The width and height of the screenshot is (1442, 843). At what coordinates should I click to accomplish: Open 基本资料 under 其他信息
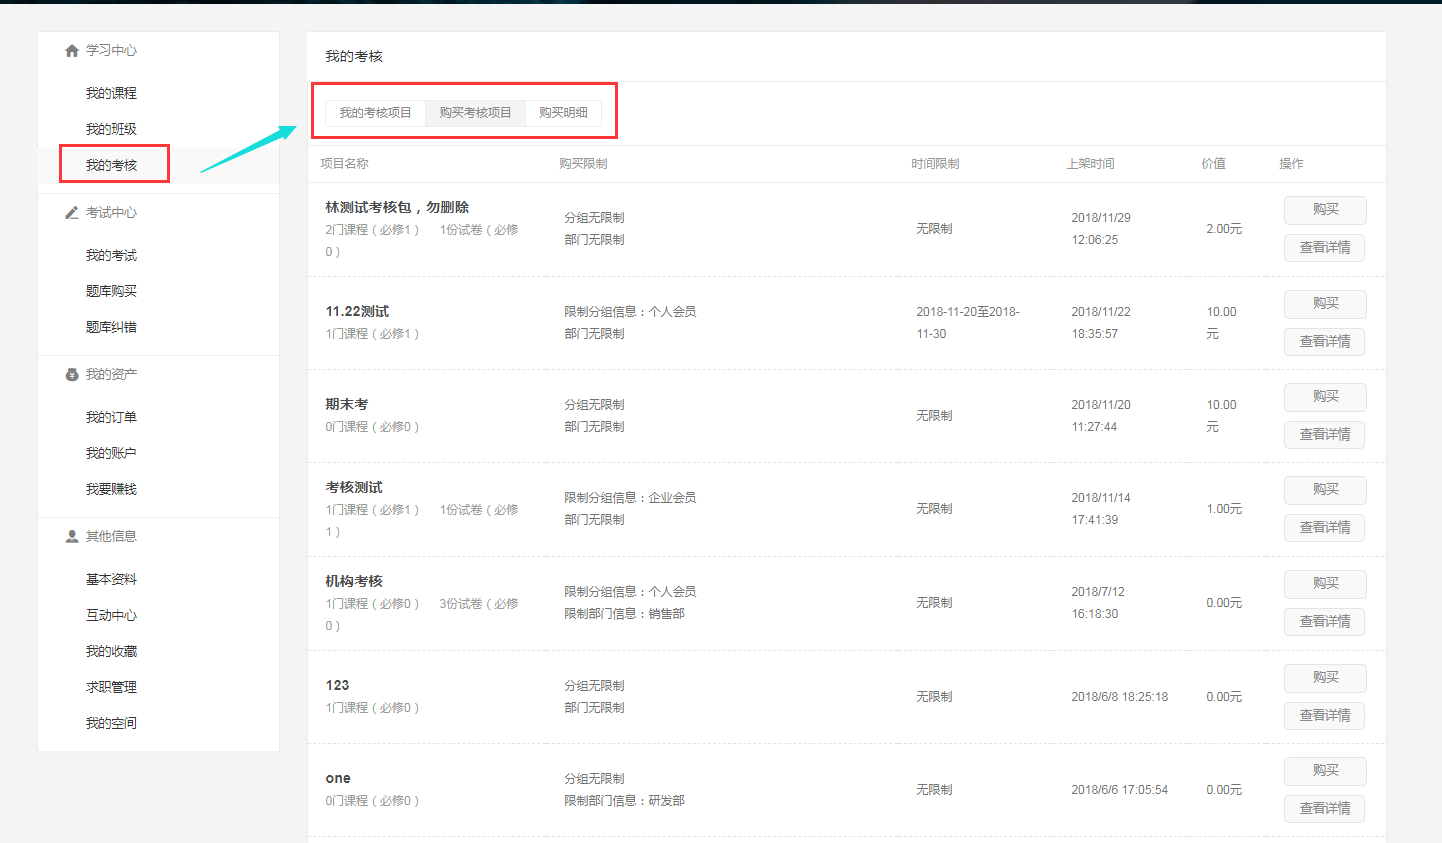coord(111,579)
